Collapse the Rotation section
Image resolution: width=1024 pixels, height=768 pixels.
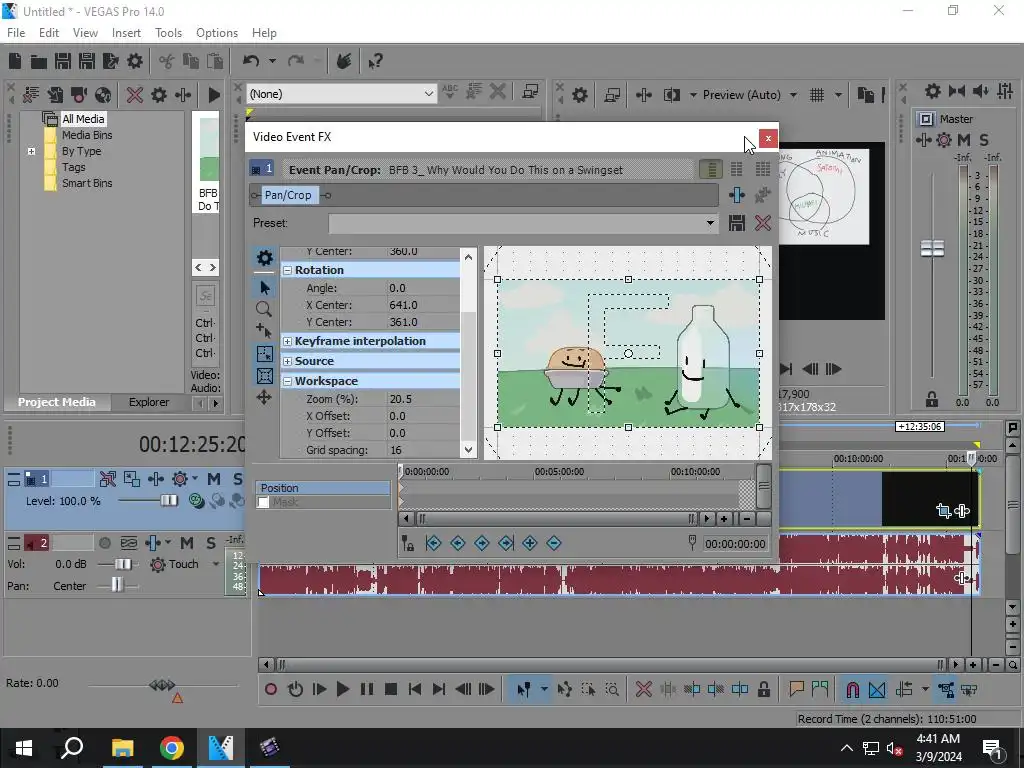287,270
